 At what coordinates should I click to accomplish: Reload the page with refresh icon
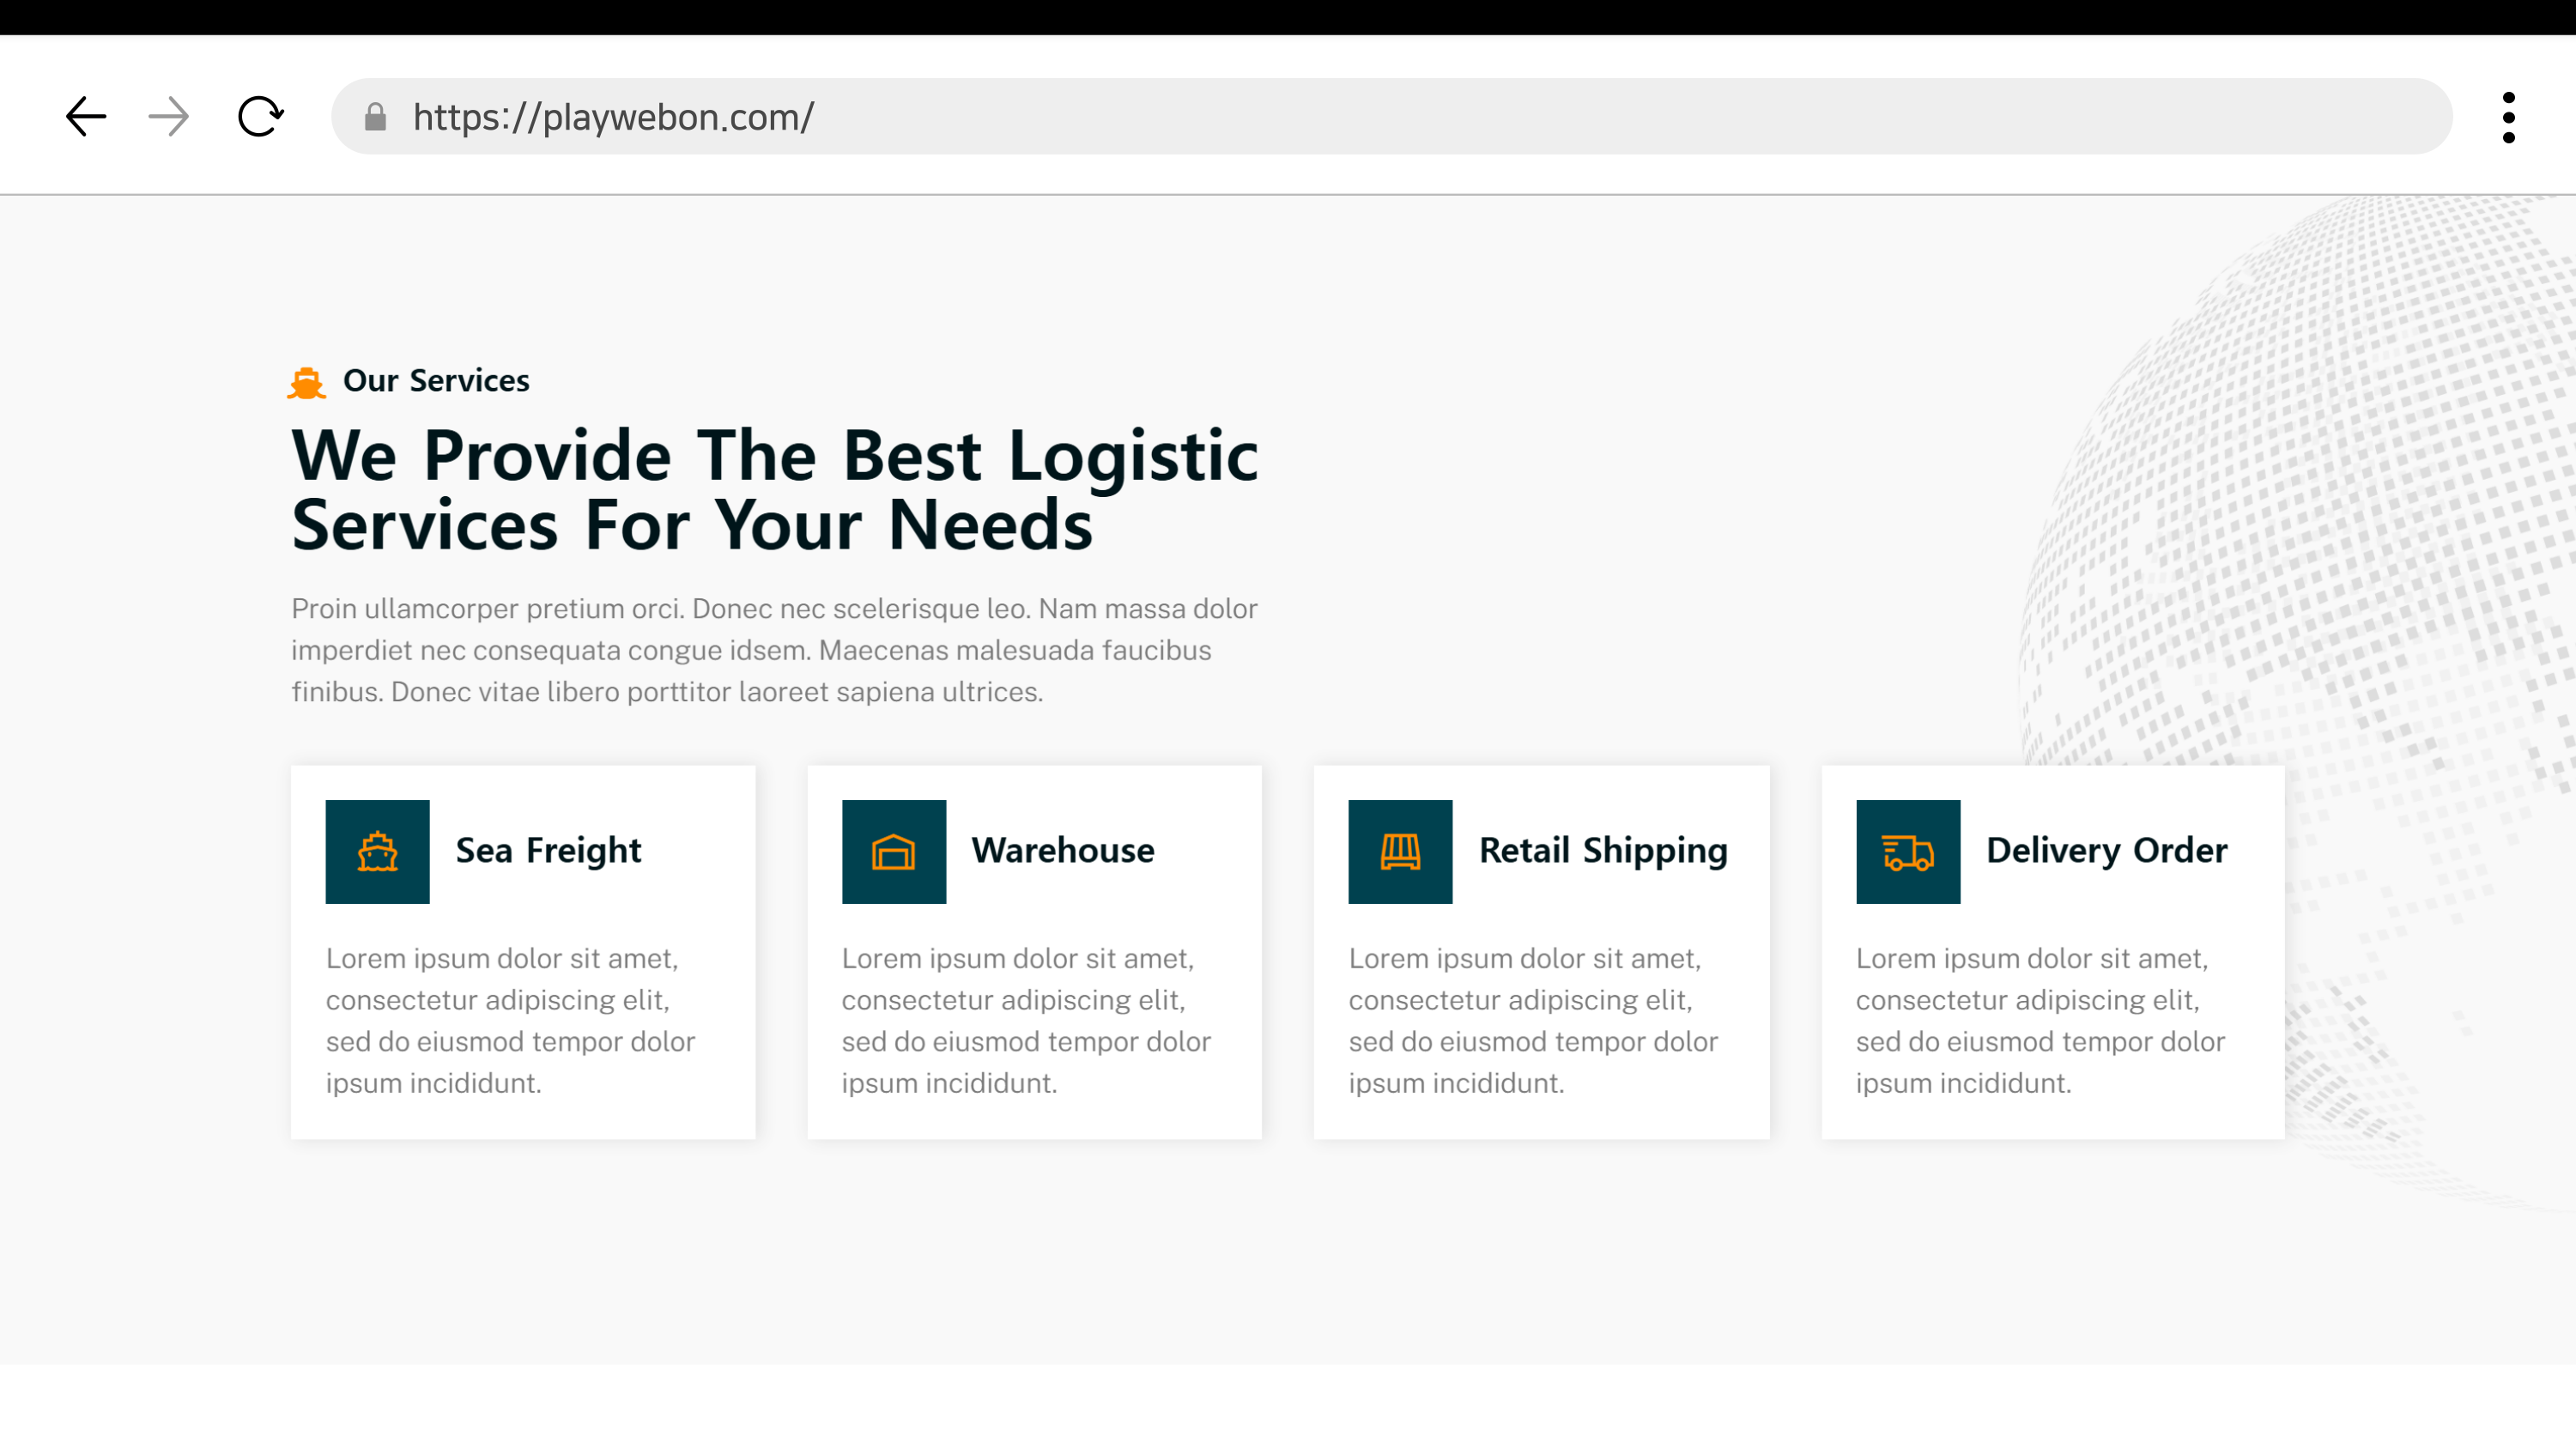[x=260, y=117]
